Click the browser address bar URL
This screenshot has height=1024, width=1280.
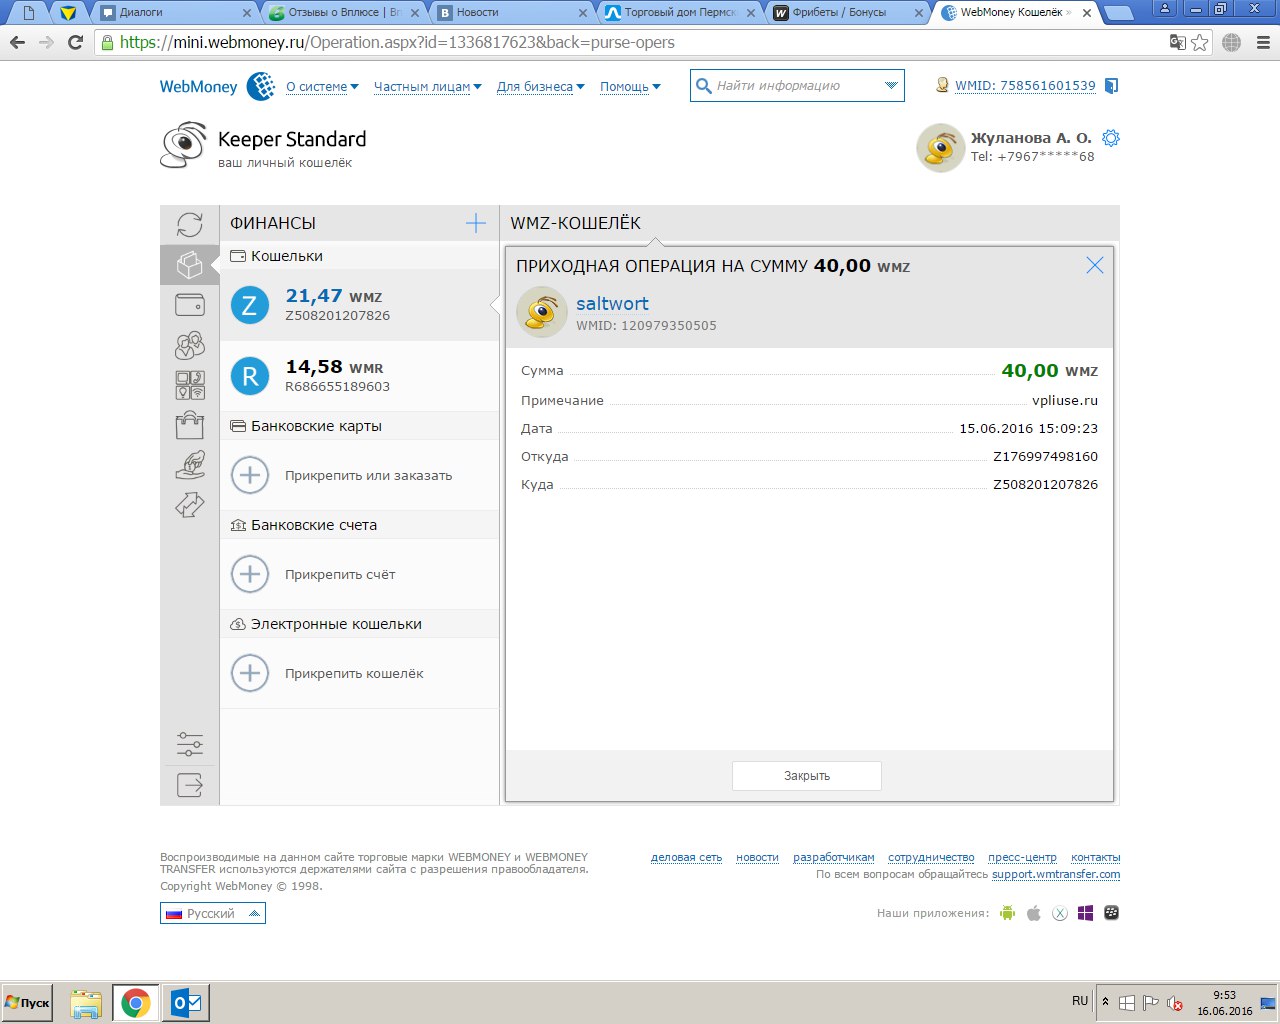(397, 42)
